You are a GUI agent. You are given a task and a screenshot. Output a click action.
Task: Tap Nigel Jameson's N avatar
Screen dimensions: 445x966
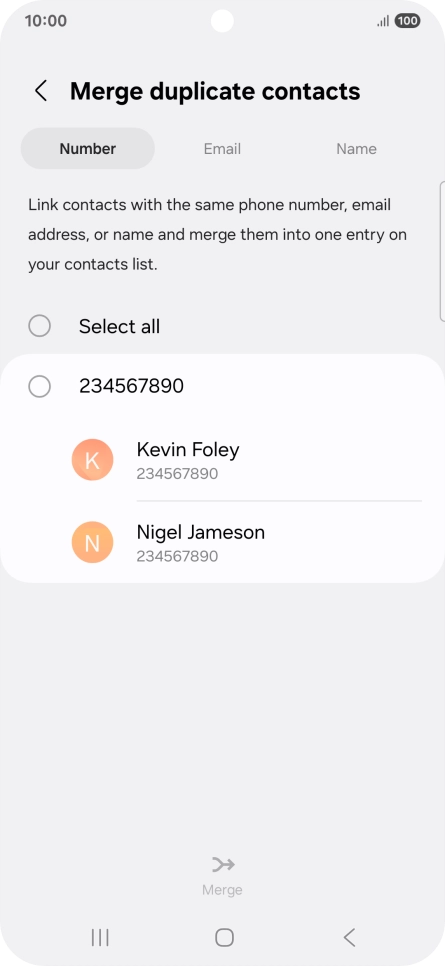click(92, 542)
